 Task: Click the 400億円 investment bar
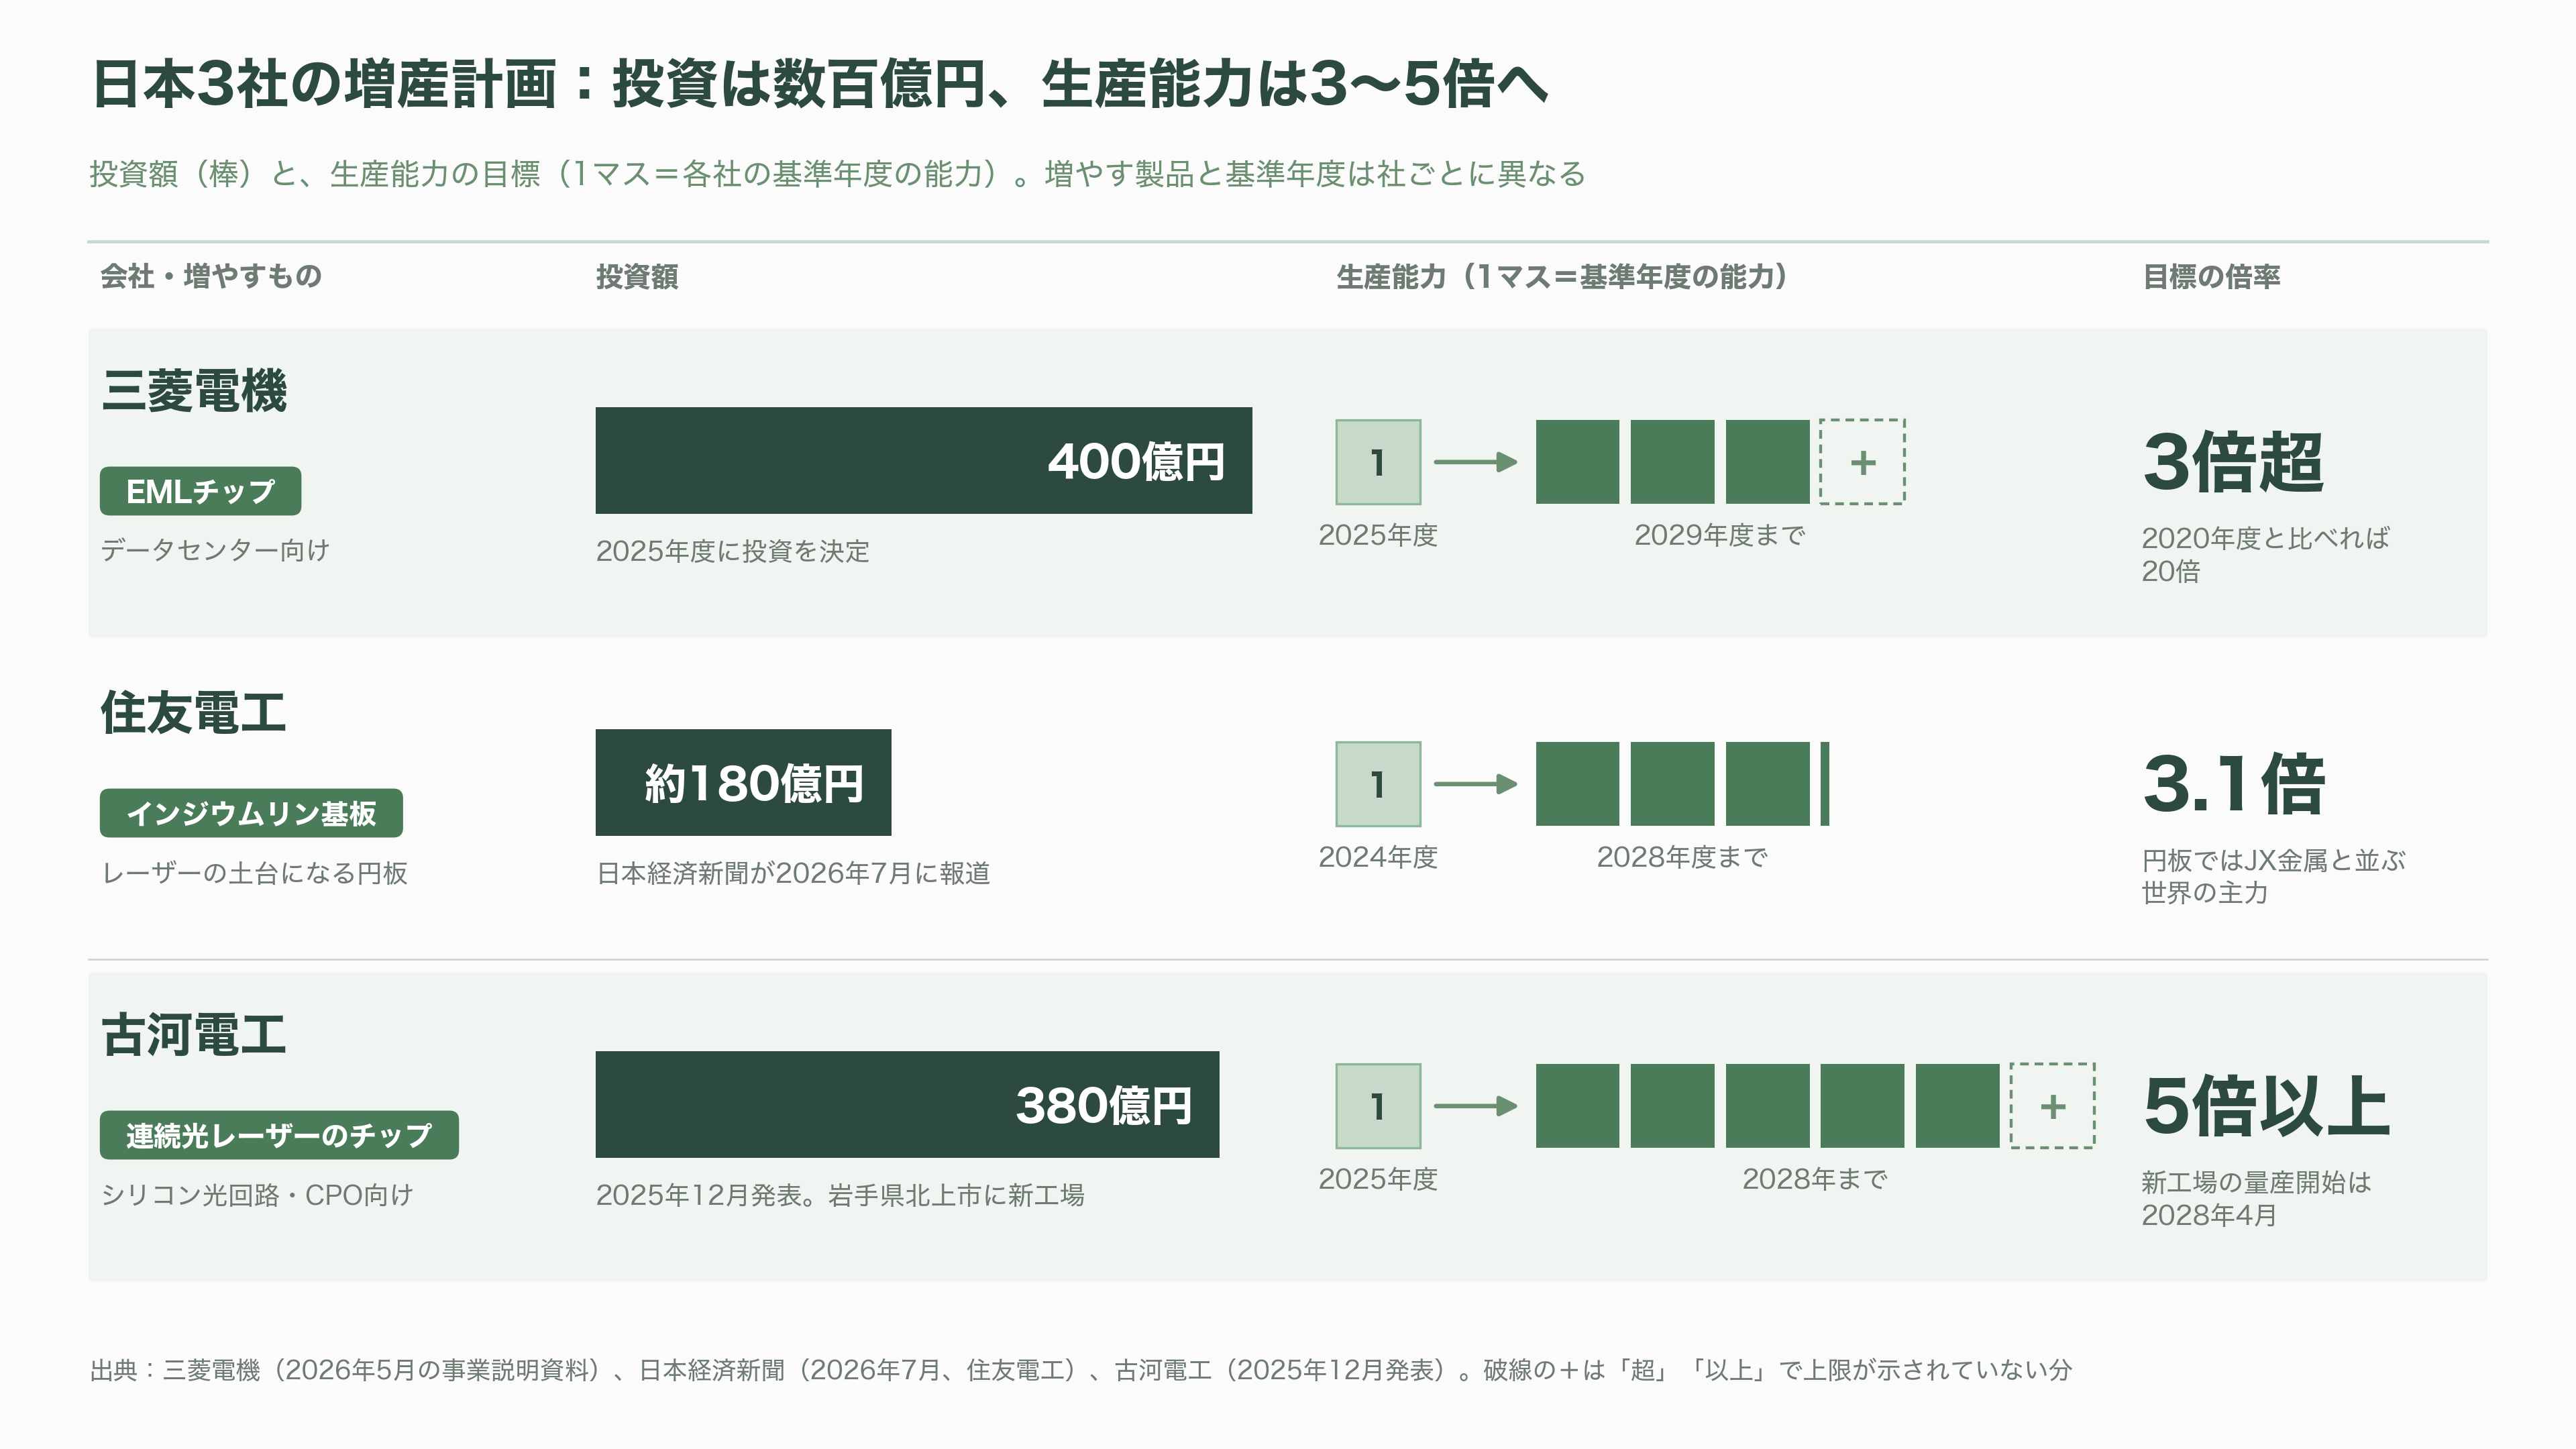923,461
